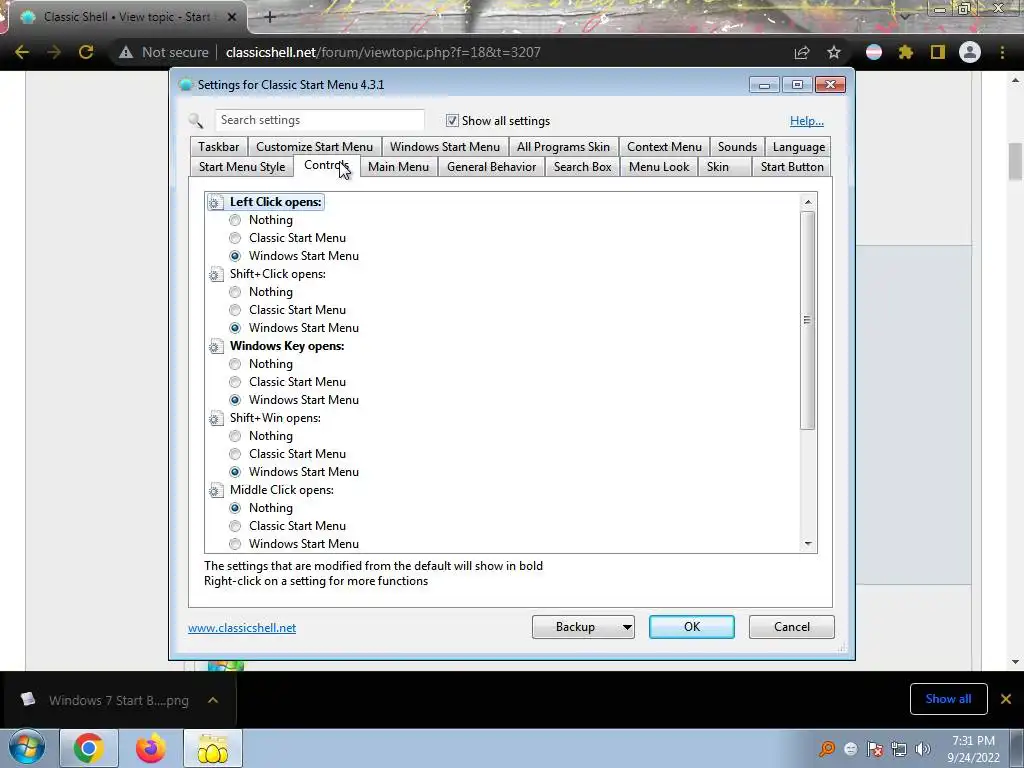Open the Context Menu tab
The image size is (1024, 768).
[x=664, y=147]
